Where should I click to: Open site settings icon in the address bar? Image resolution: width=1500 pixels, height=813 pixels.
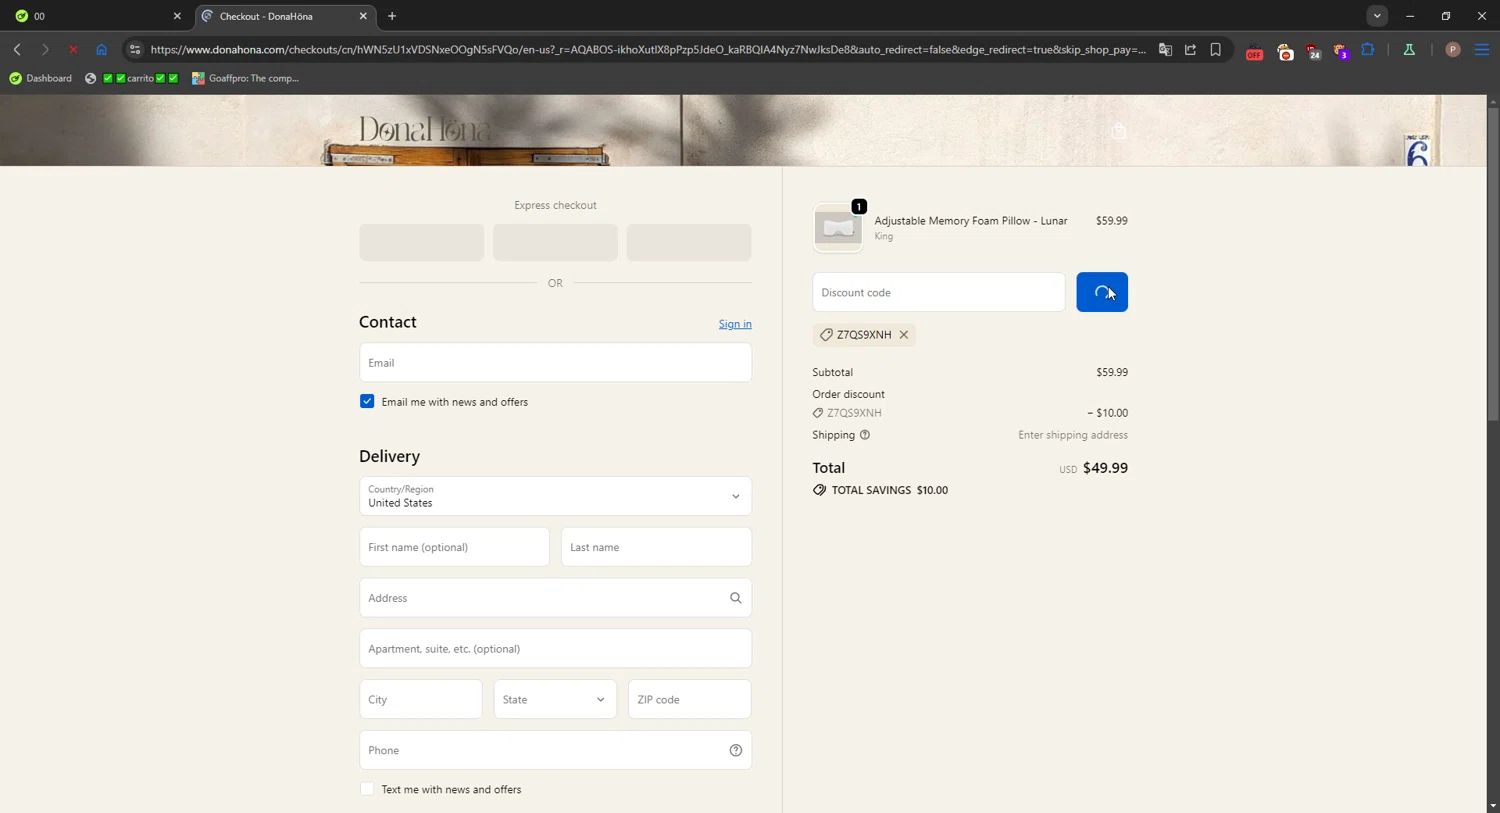(x=135, y=49)
